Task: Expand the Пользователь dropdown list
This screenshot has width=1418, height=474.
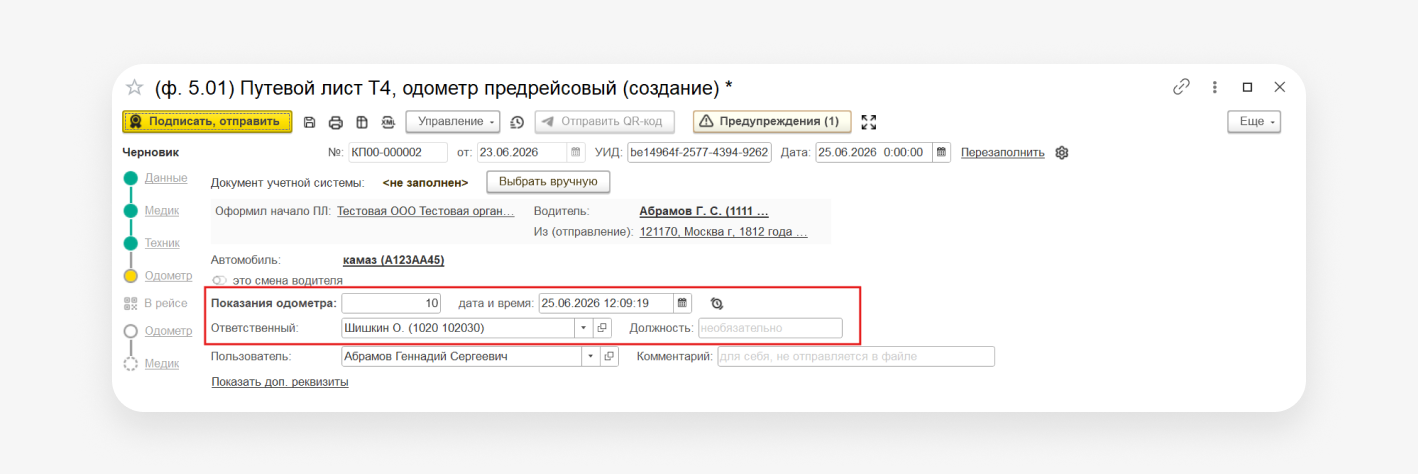Action: pos(590,356)
